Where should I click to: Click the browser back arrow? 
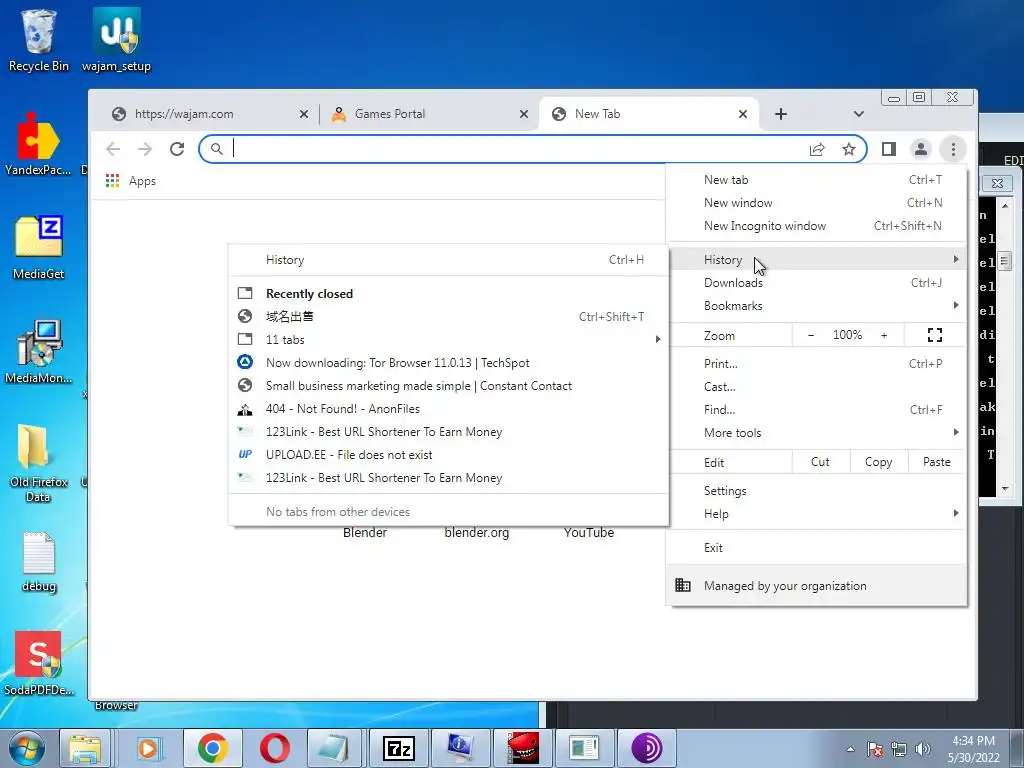click(113, 149)
